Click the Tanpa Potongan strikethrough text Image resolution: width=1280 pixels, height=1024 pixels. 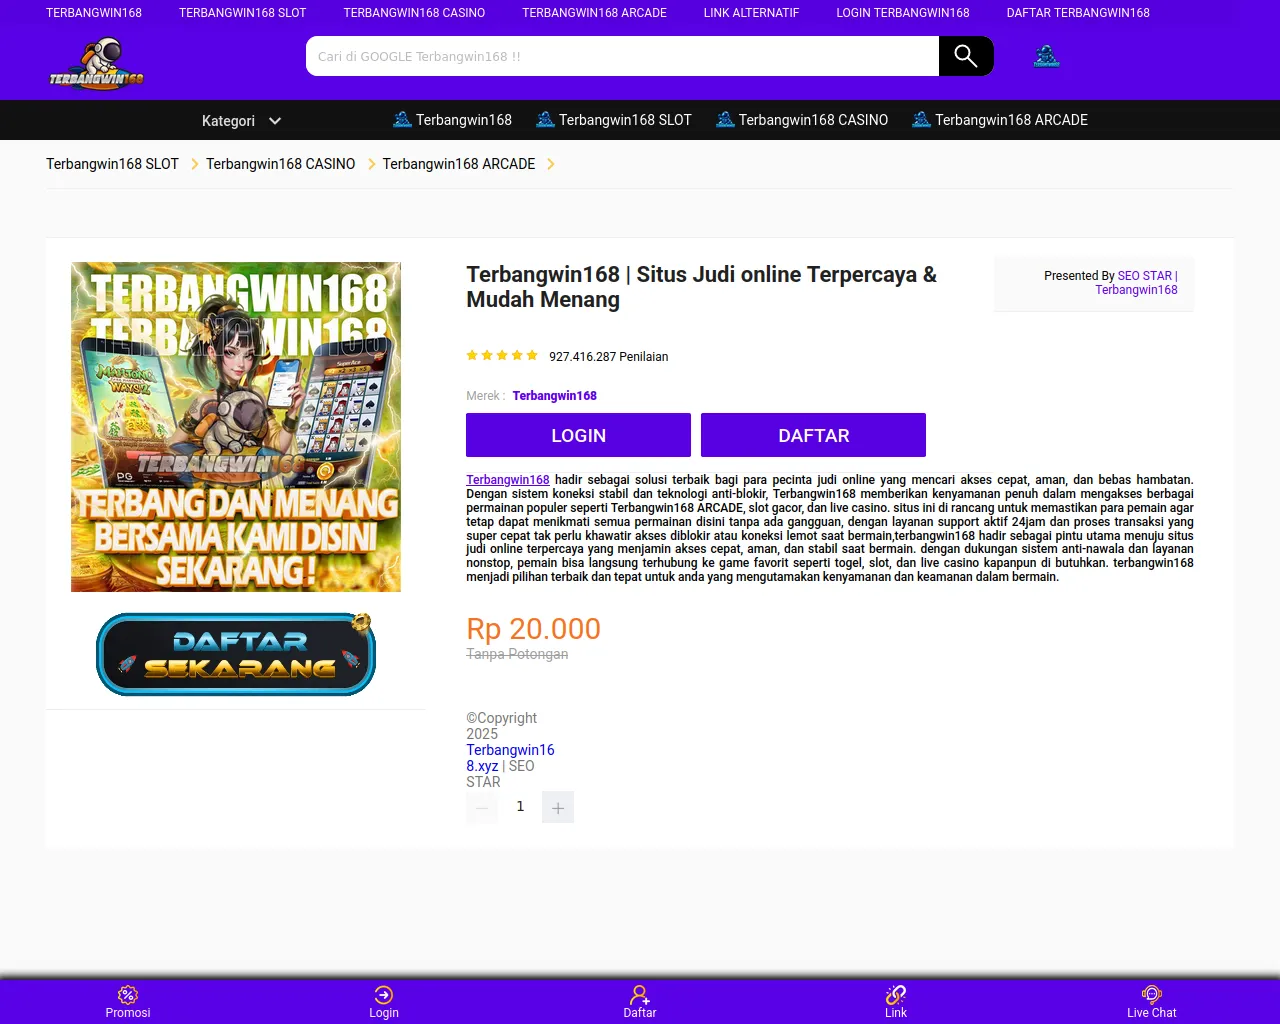(x=517, y=654)
